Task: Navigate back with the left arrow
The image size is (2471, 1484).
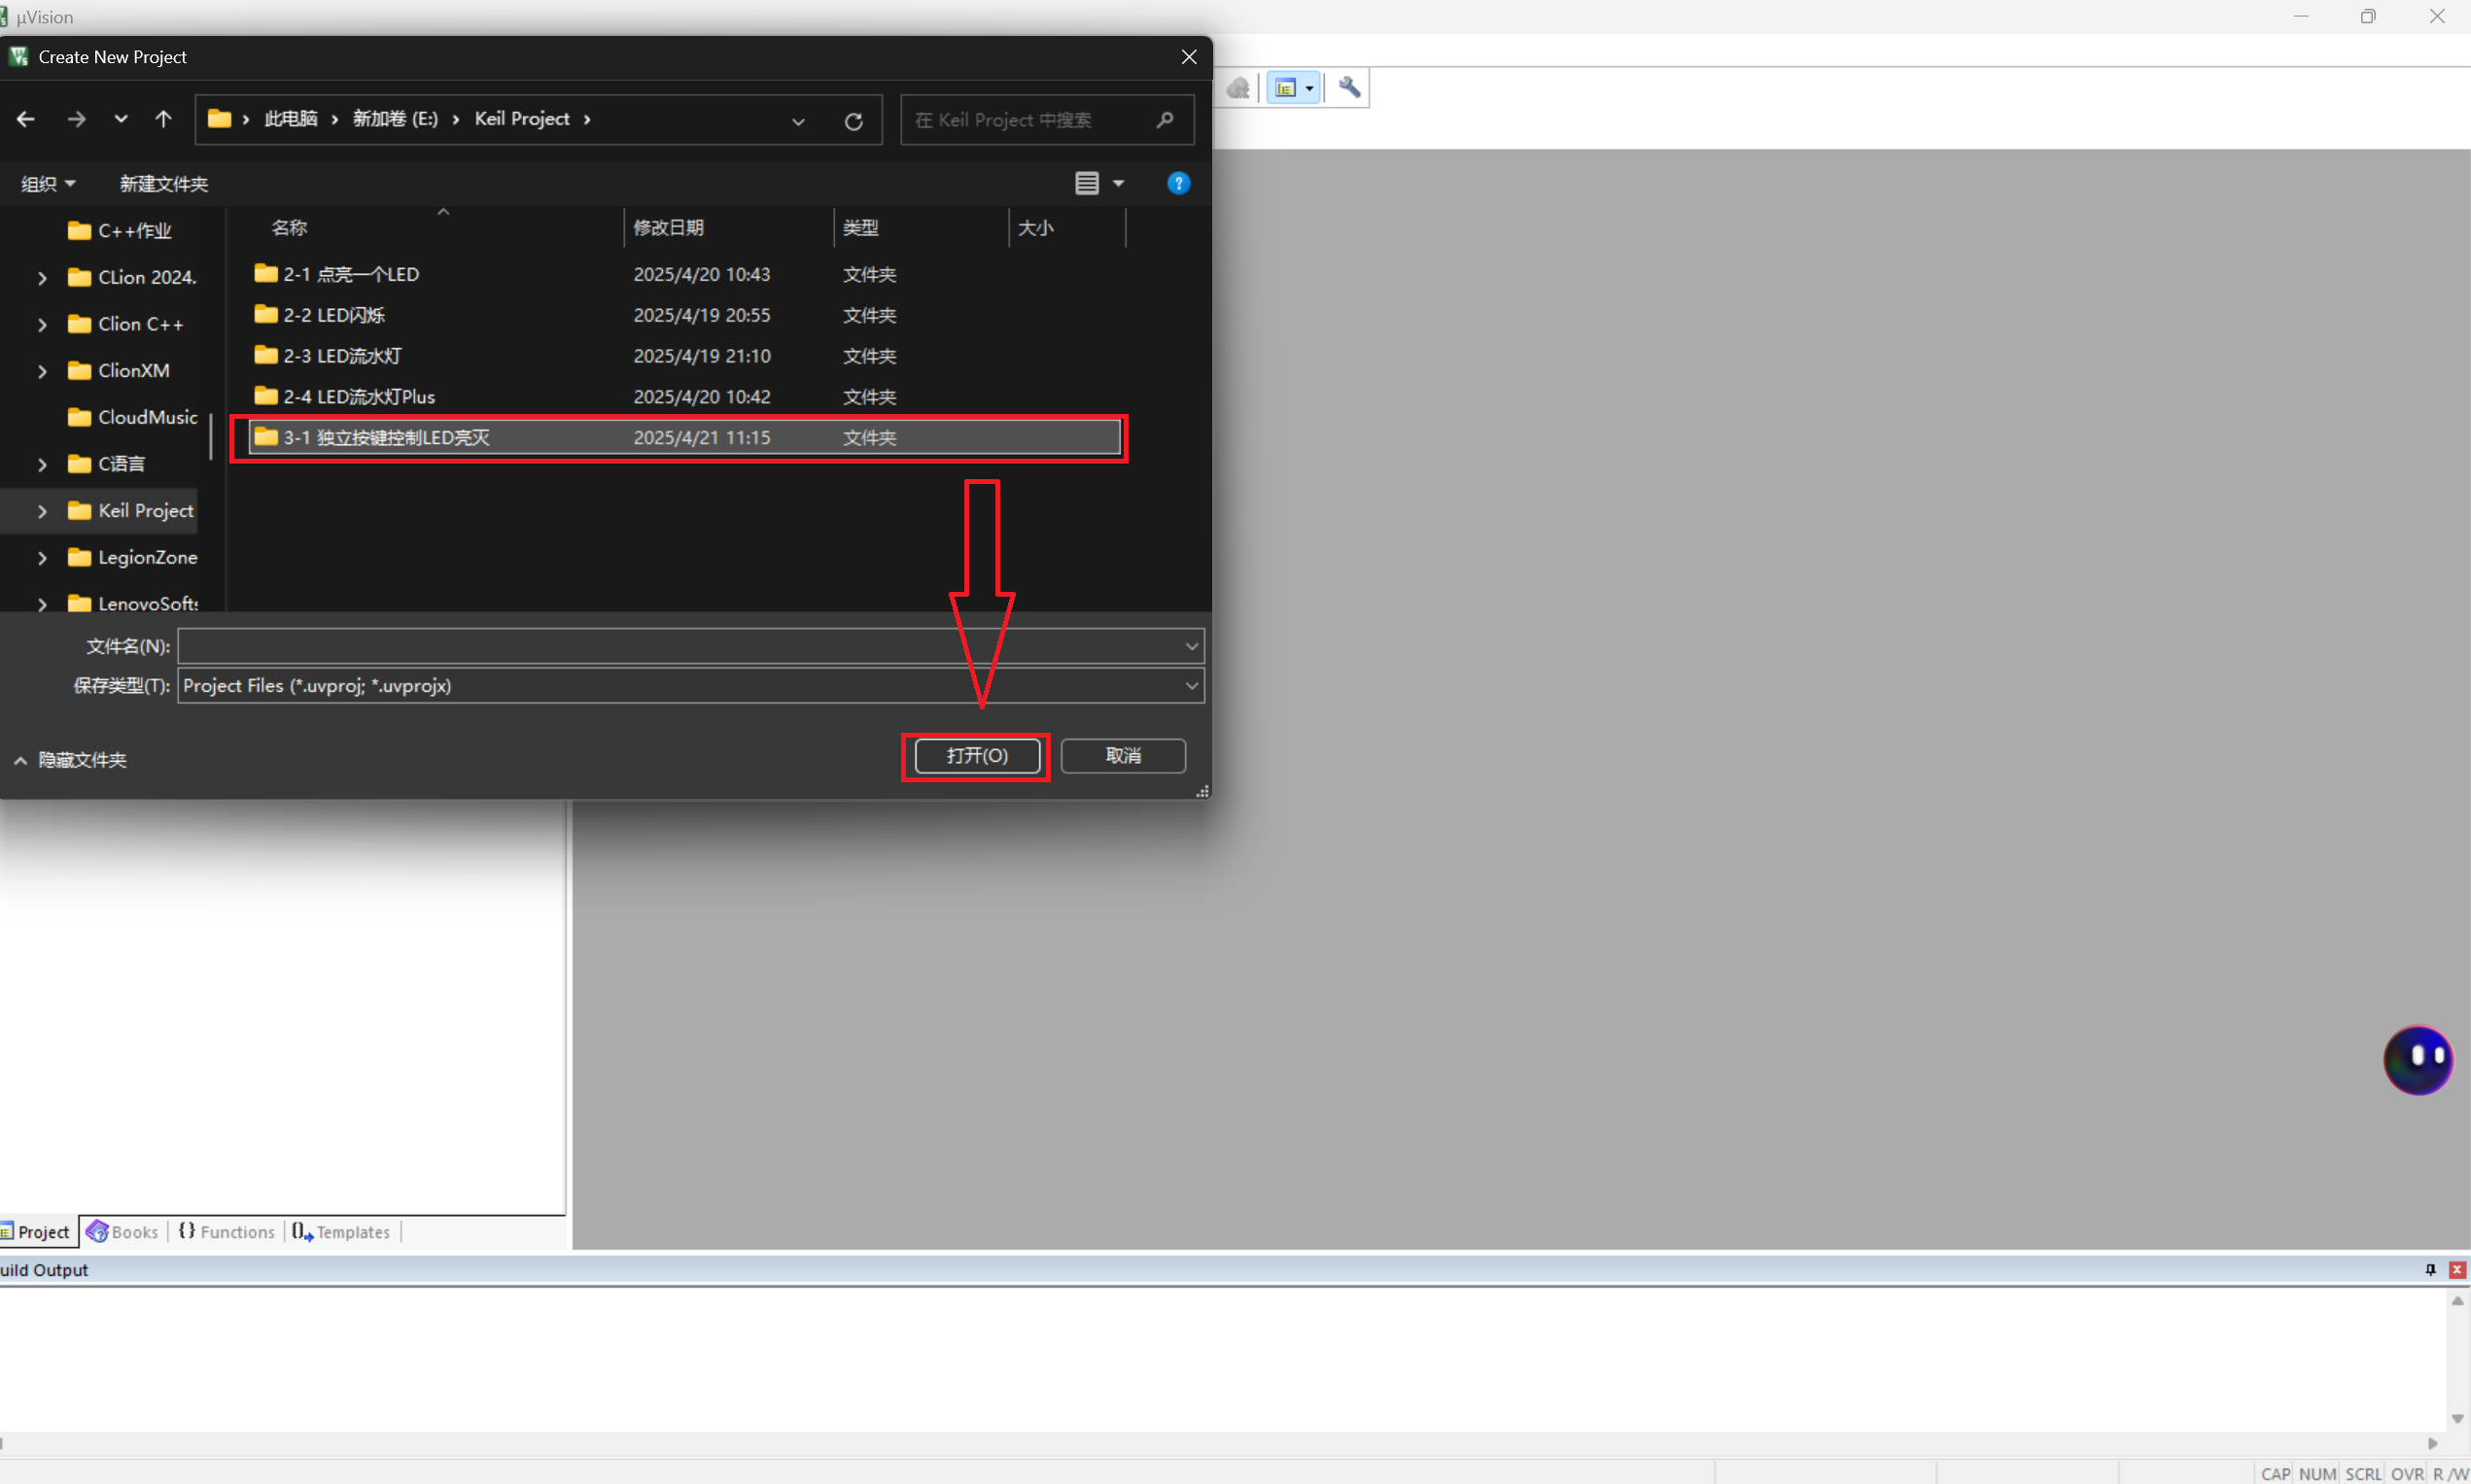Action: (x=26, y=119)
